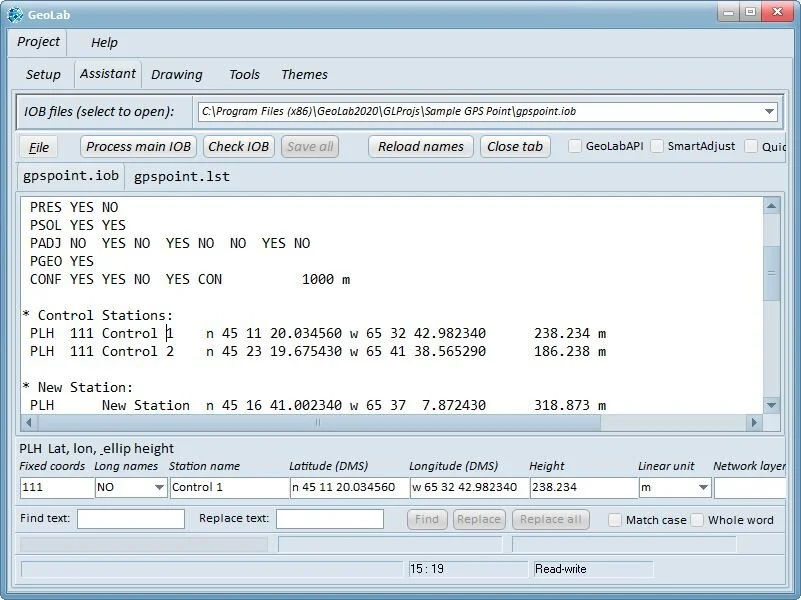Click the 'PGEO YES' line
The width and height of the screenshot is (801, 600).
62,261
